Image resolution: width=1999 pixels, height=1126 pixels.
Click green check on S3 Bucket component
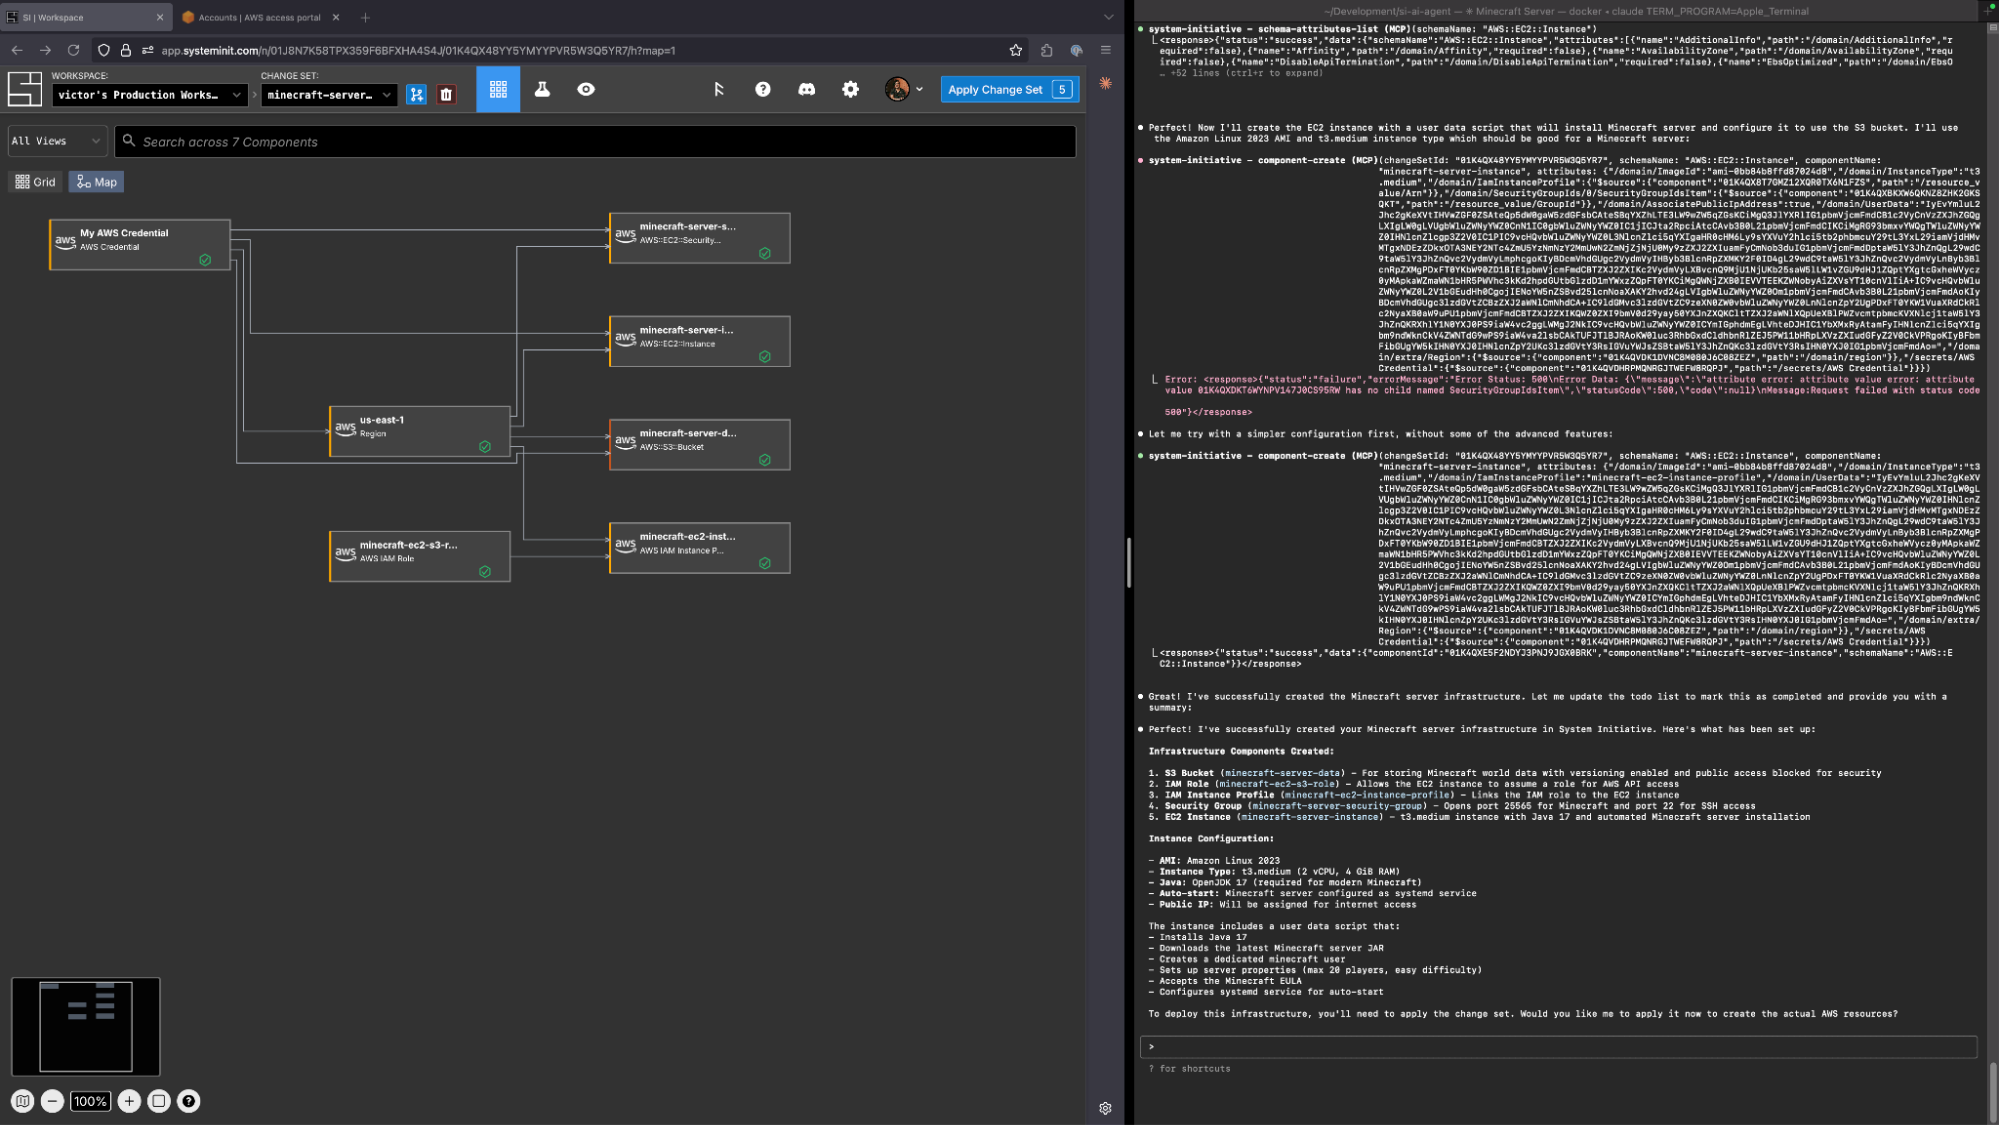pyautogui.click(x=765, y=460)
